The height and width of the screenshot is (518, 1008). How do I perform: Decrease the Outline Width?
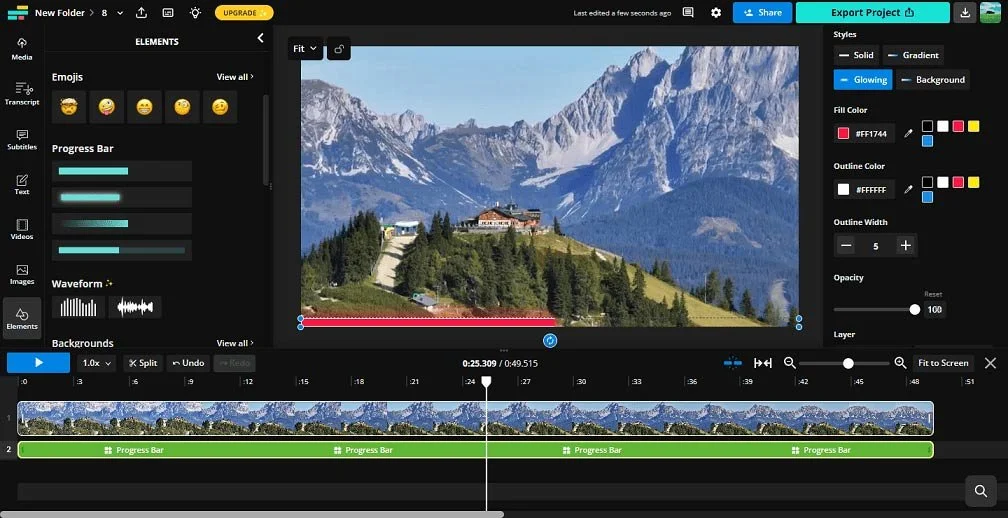pos(846,246)
